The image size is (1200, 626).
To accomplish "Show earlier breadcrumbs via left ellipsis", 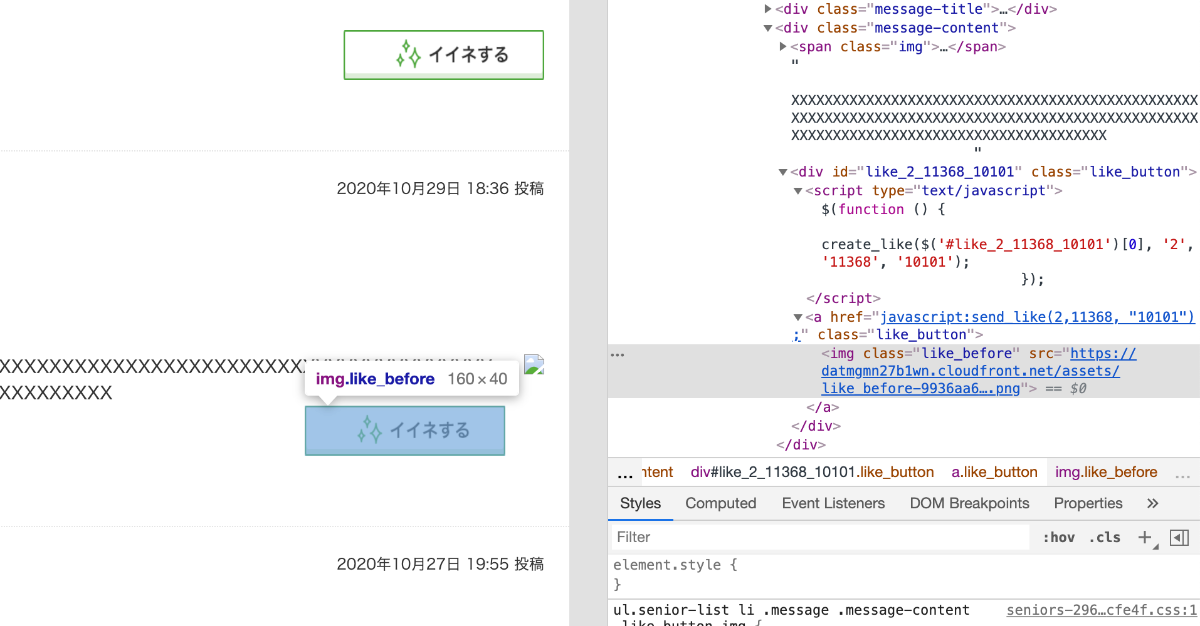I will pos(625,472).
